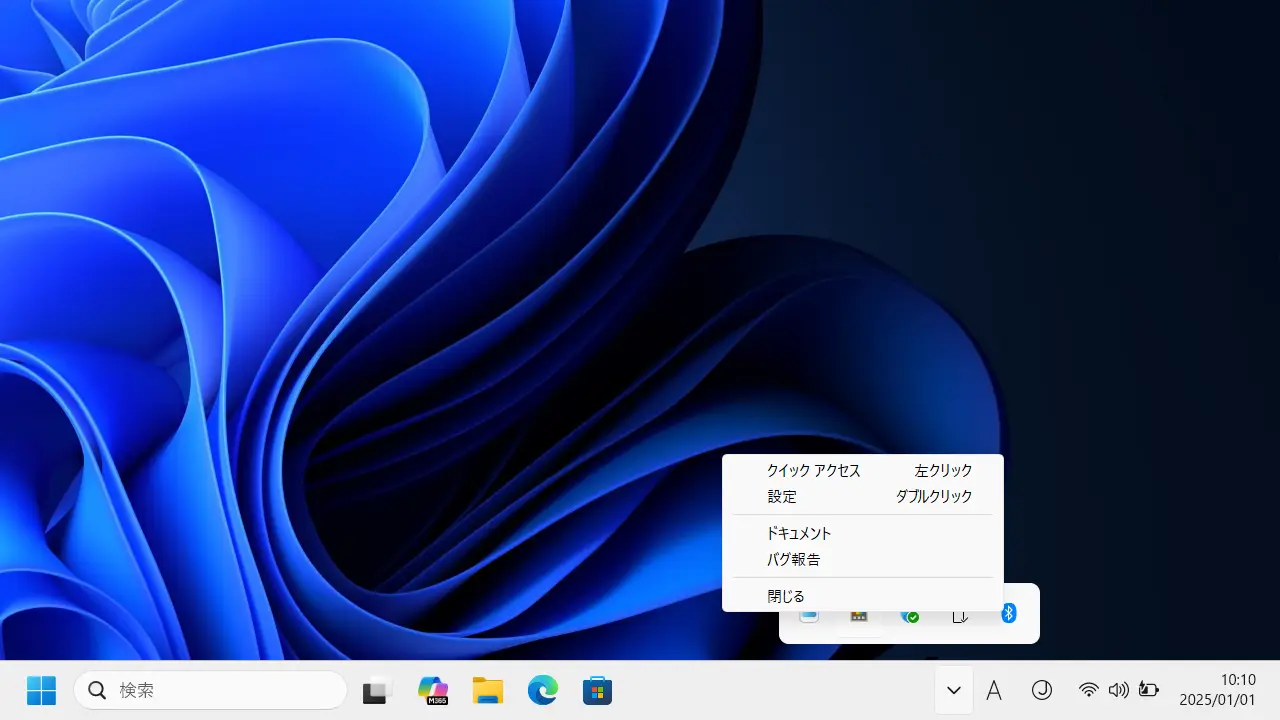Open ドキュメント from the context menu

pyautogui.click(x=799, y=533)
